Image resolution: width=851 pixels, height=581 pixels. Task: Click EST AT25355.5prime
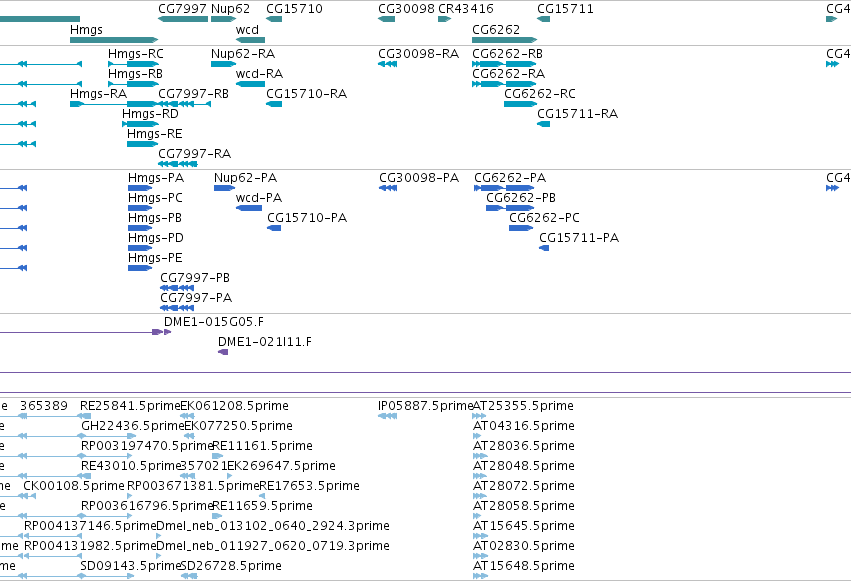click(x=523, y=406)
